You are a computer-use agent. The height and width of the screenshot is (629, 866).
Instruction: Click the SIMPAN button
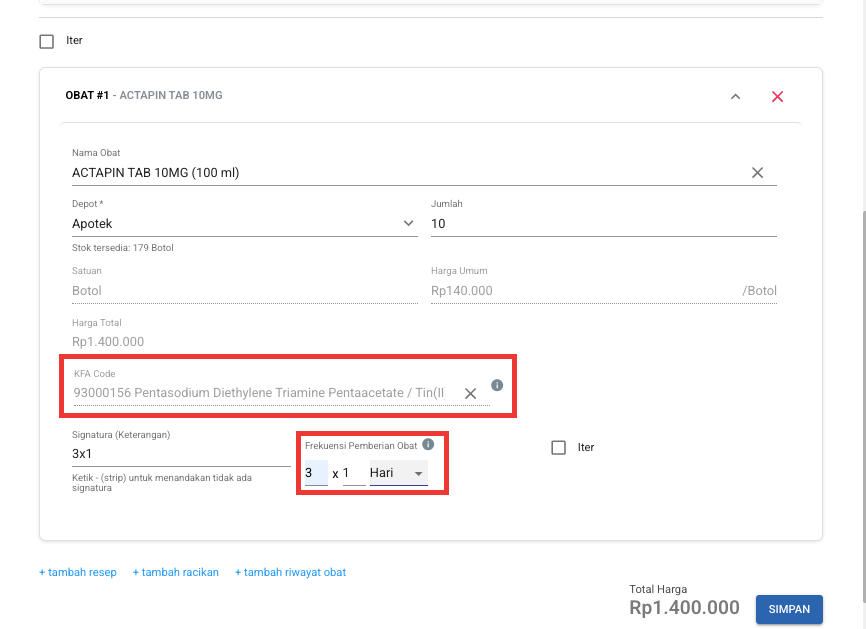click(789, 609)
